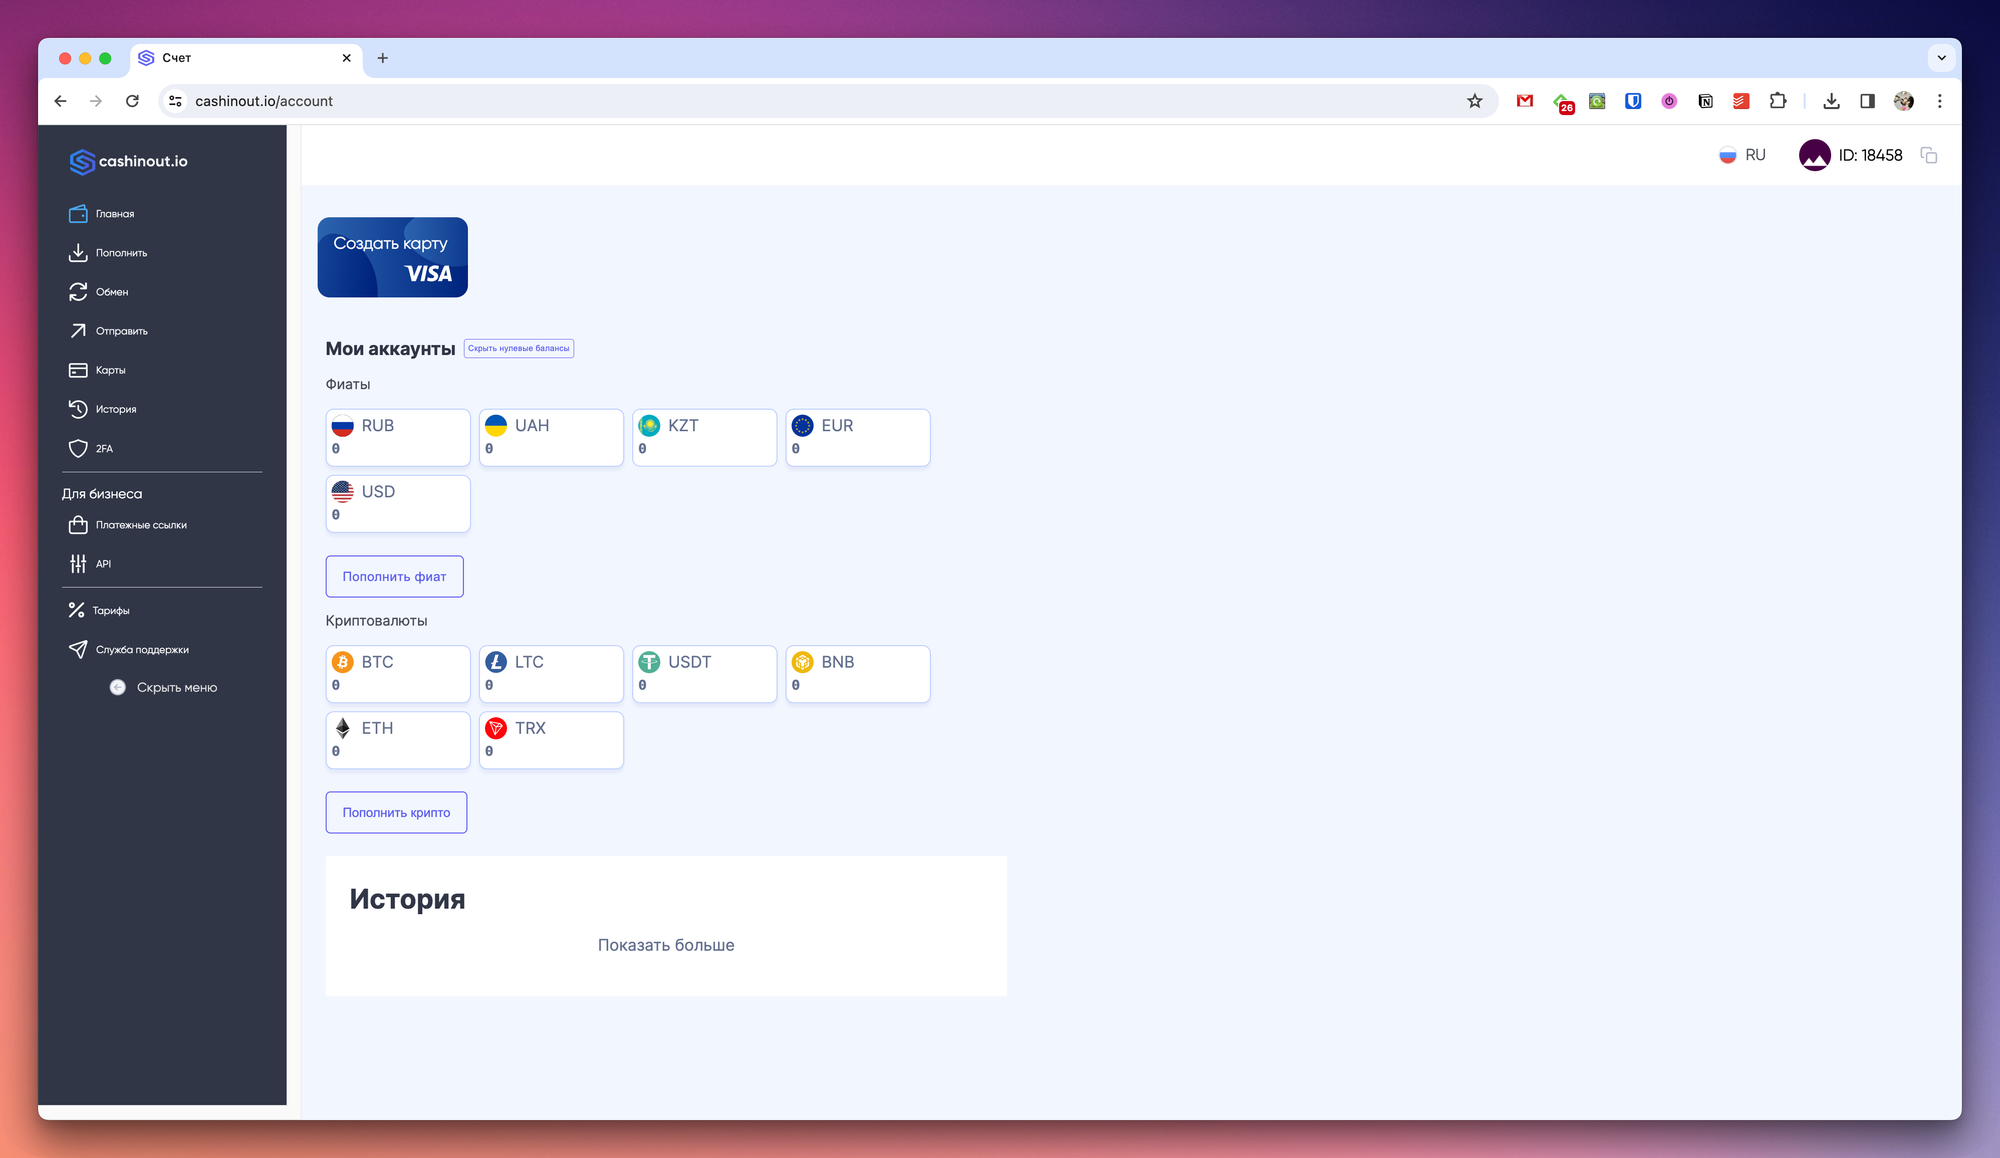Click the Создать карту VISA card
The height and width of the screenshot is (1158, 2000).
(392, 257)
